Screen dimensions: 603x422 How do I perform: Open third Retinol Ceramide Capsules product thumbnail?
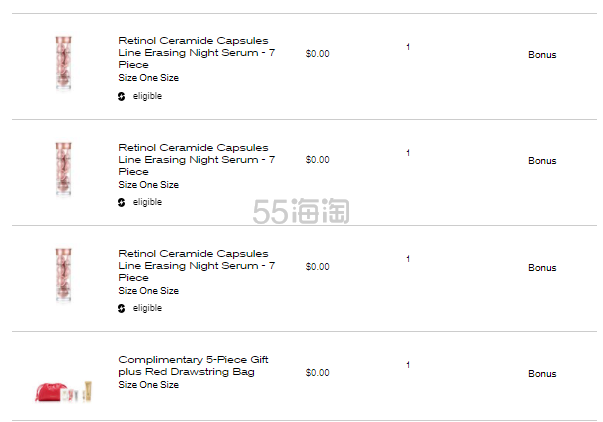point(64,274)
